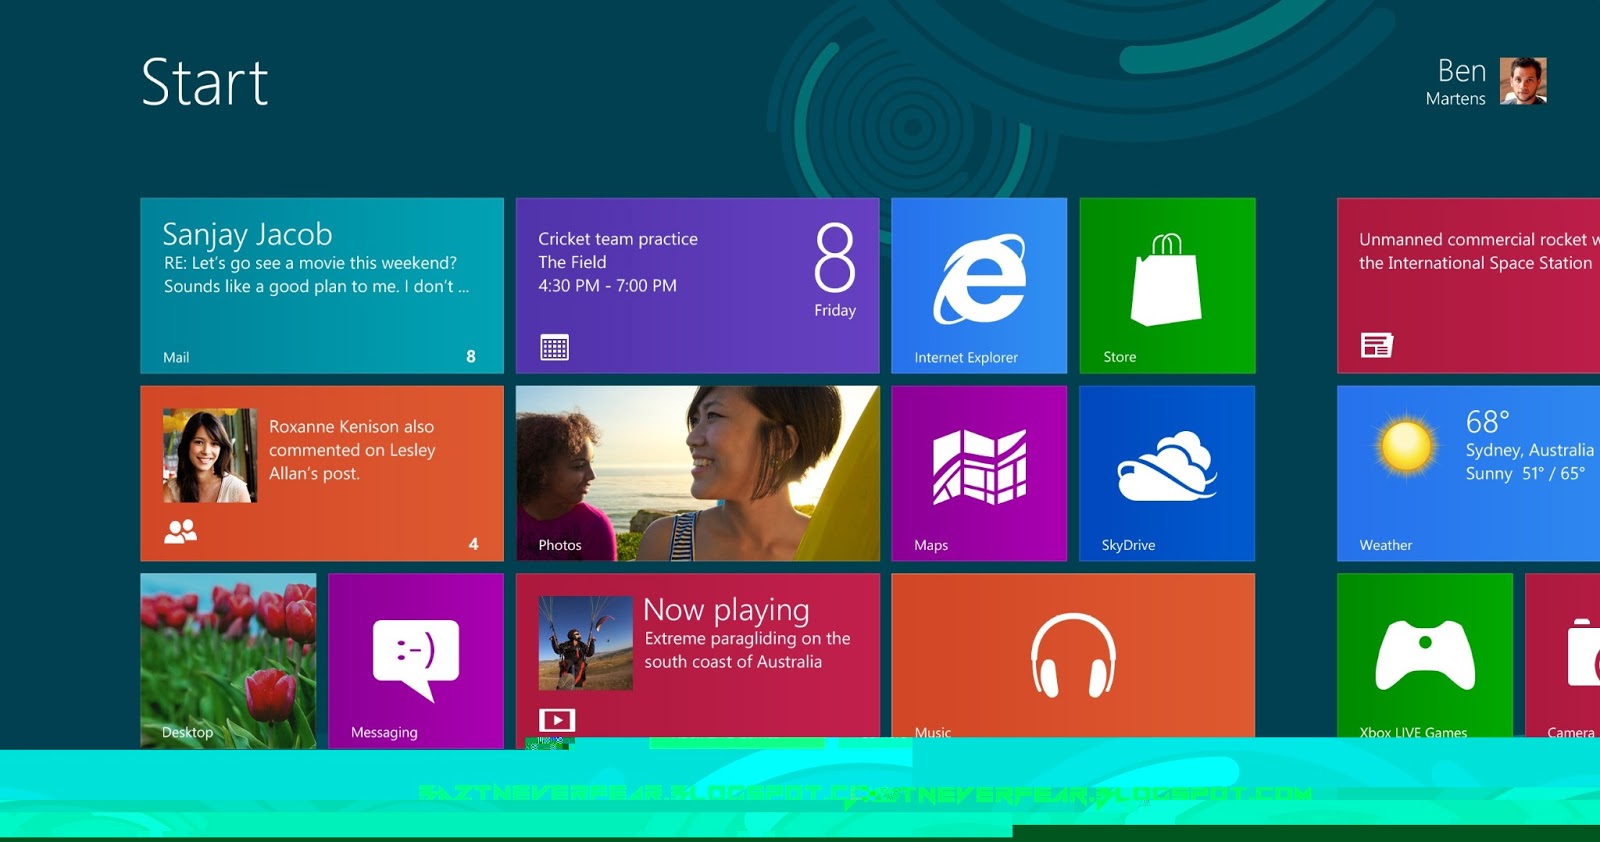
Task: Click Roxanne Kenison's profile photo
Action: (x=210, y=455)
